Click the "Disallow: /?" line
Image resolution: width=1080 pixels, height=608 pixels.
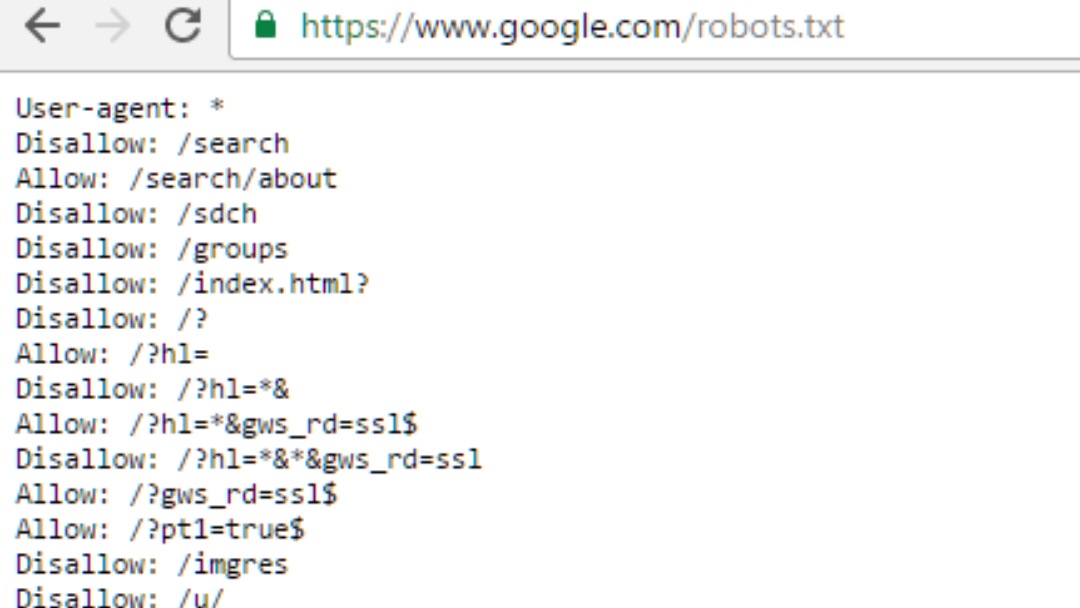click(112, 319)
